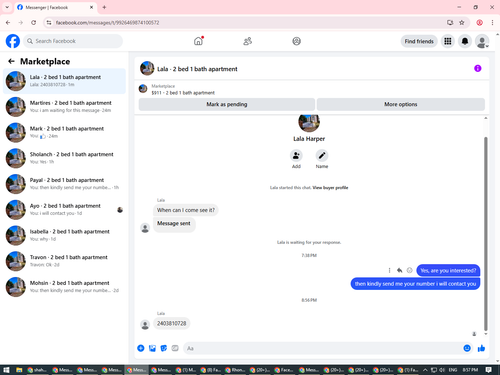Click Mark as pending button
The height and width of the screenshot is (375, 500).
click(227, 104)
